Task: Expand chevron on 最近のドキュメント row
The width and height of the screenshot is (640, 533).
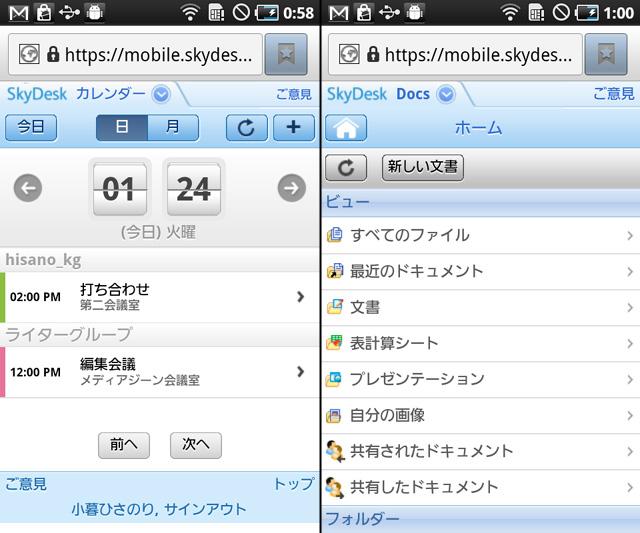Action: click(630, 271)
